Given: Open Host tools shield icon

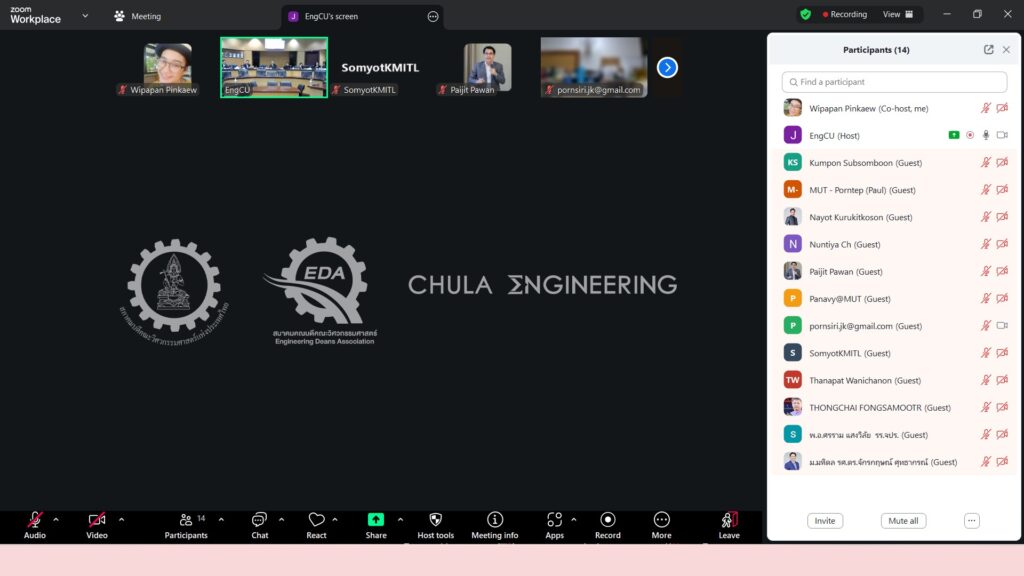Looking at the screenshot, I should (x=435, y=520).
